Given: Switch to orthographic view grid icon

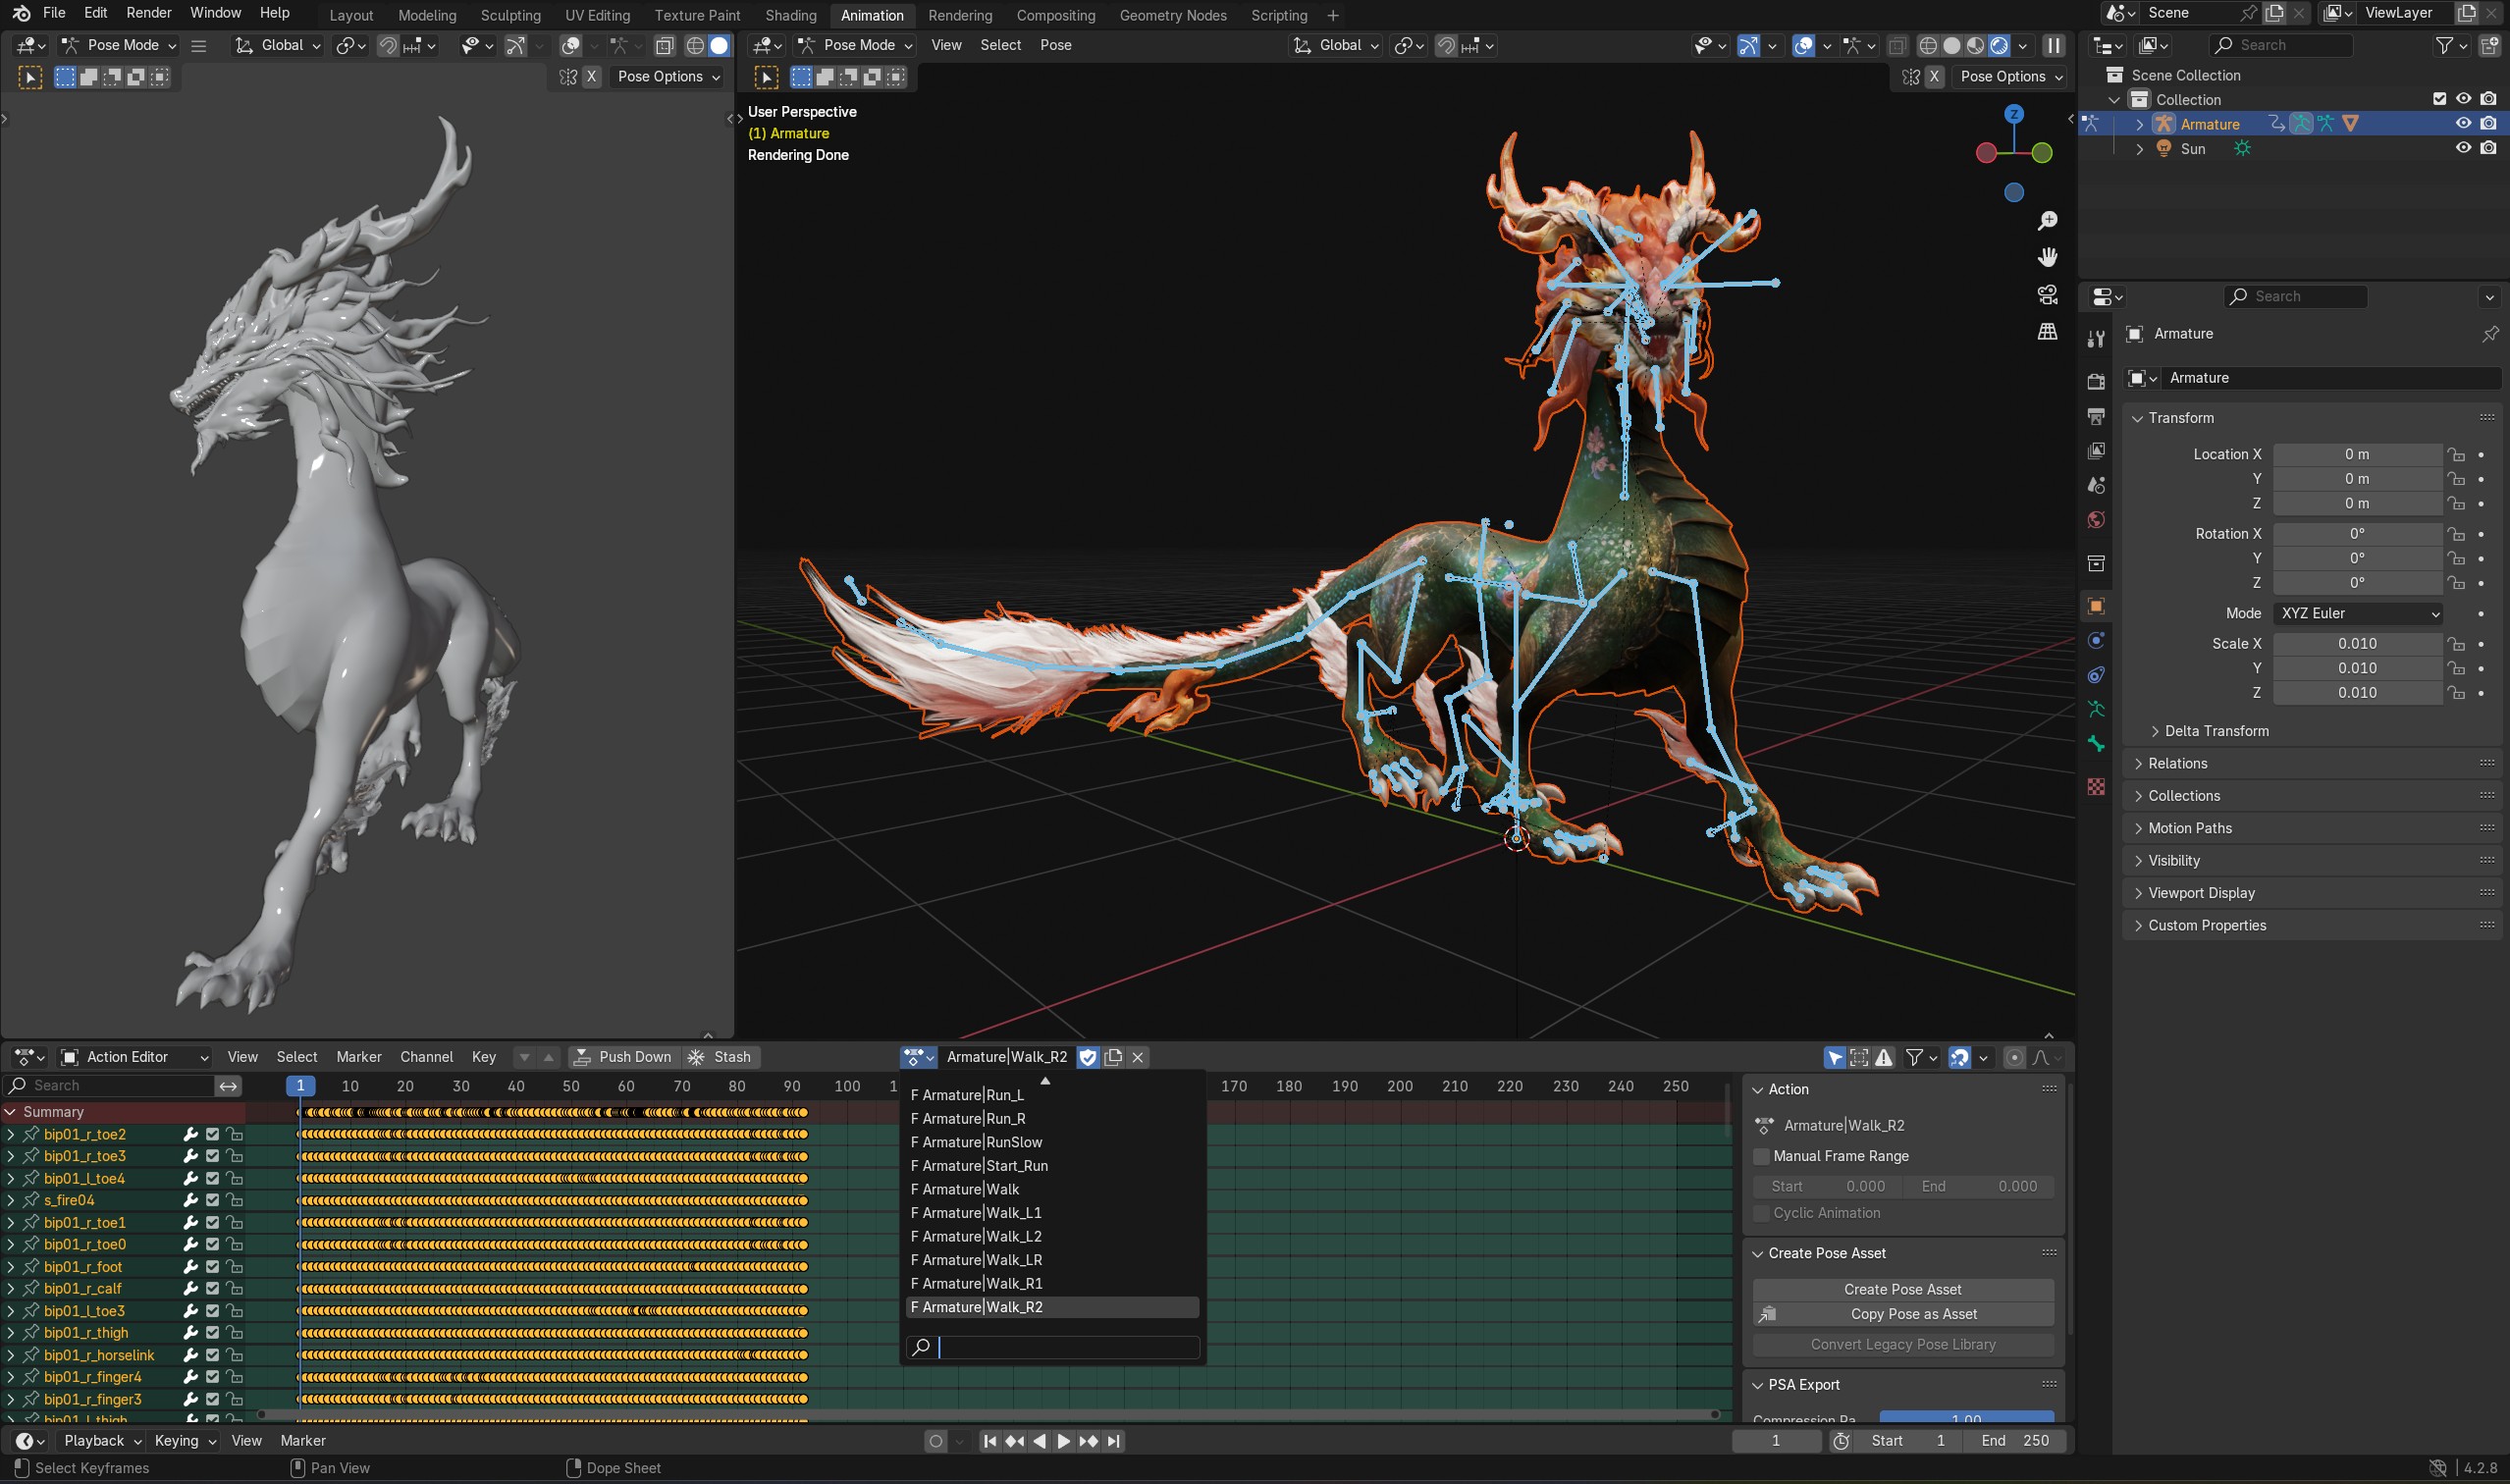Looking at the screenshot, I should (x=2047, y=332).
